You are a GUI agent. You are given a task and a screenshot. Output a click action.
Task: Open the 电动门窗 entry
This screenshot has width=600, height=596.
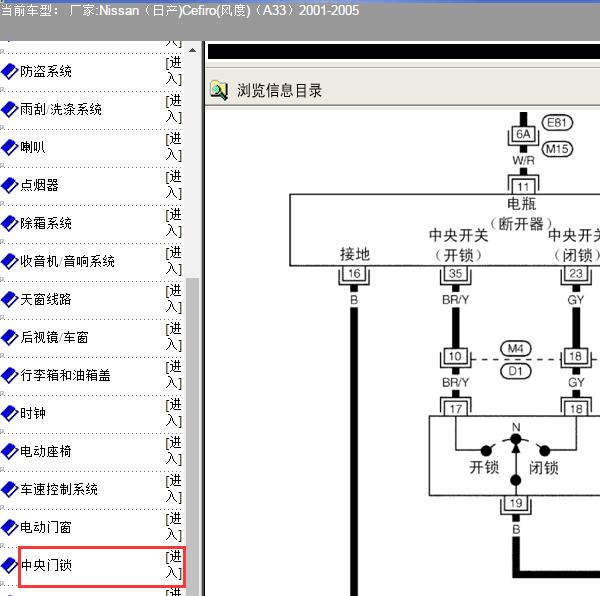tap(46, 527)
